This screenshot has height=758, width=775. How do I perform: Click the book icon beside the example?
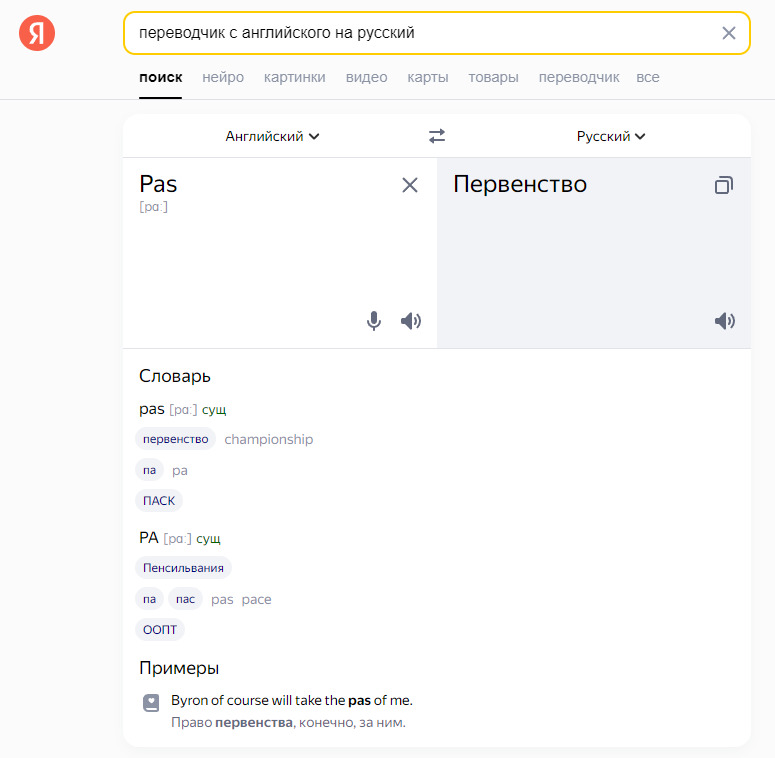[x=151, y=703]
